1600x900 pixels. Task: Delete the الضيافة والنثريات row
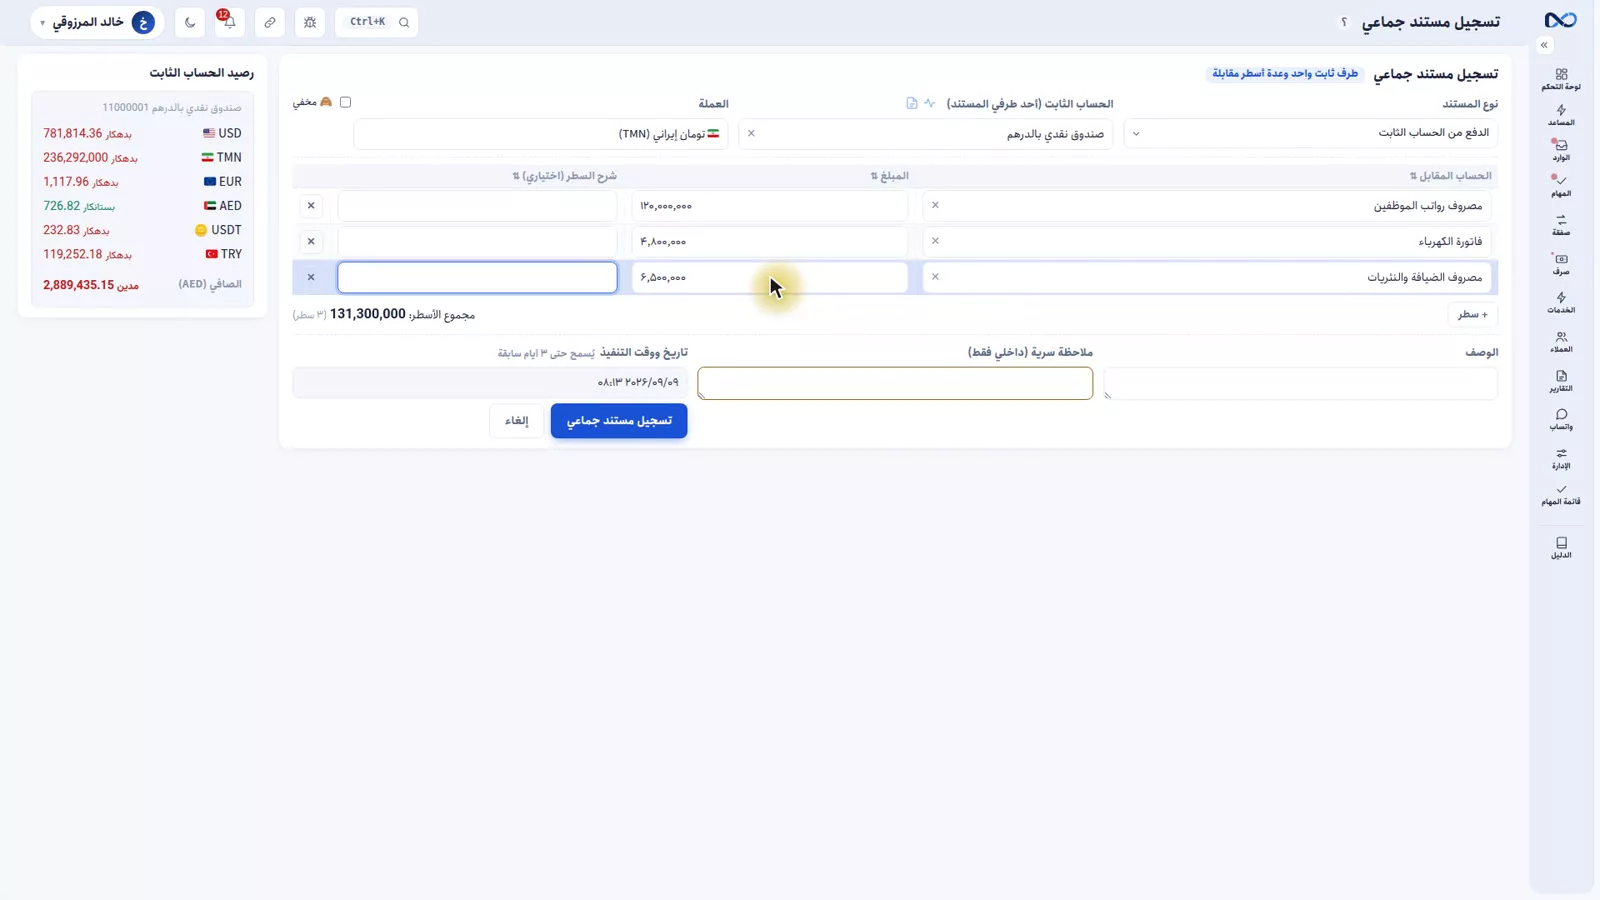tap(311, 277)
